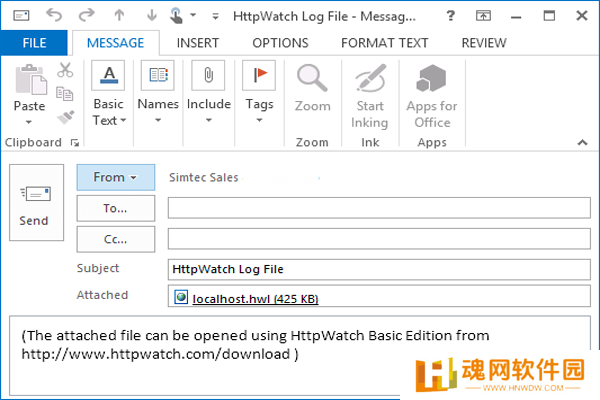
Task: Click the Help question mark icon
Action: click(451, 16)
